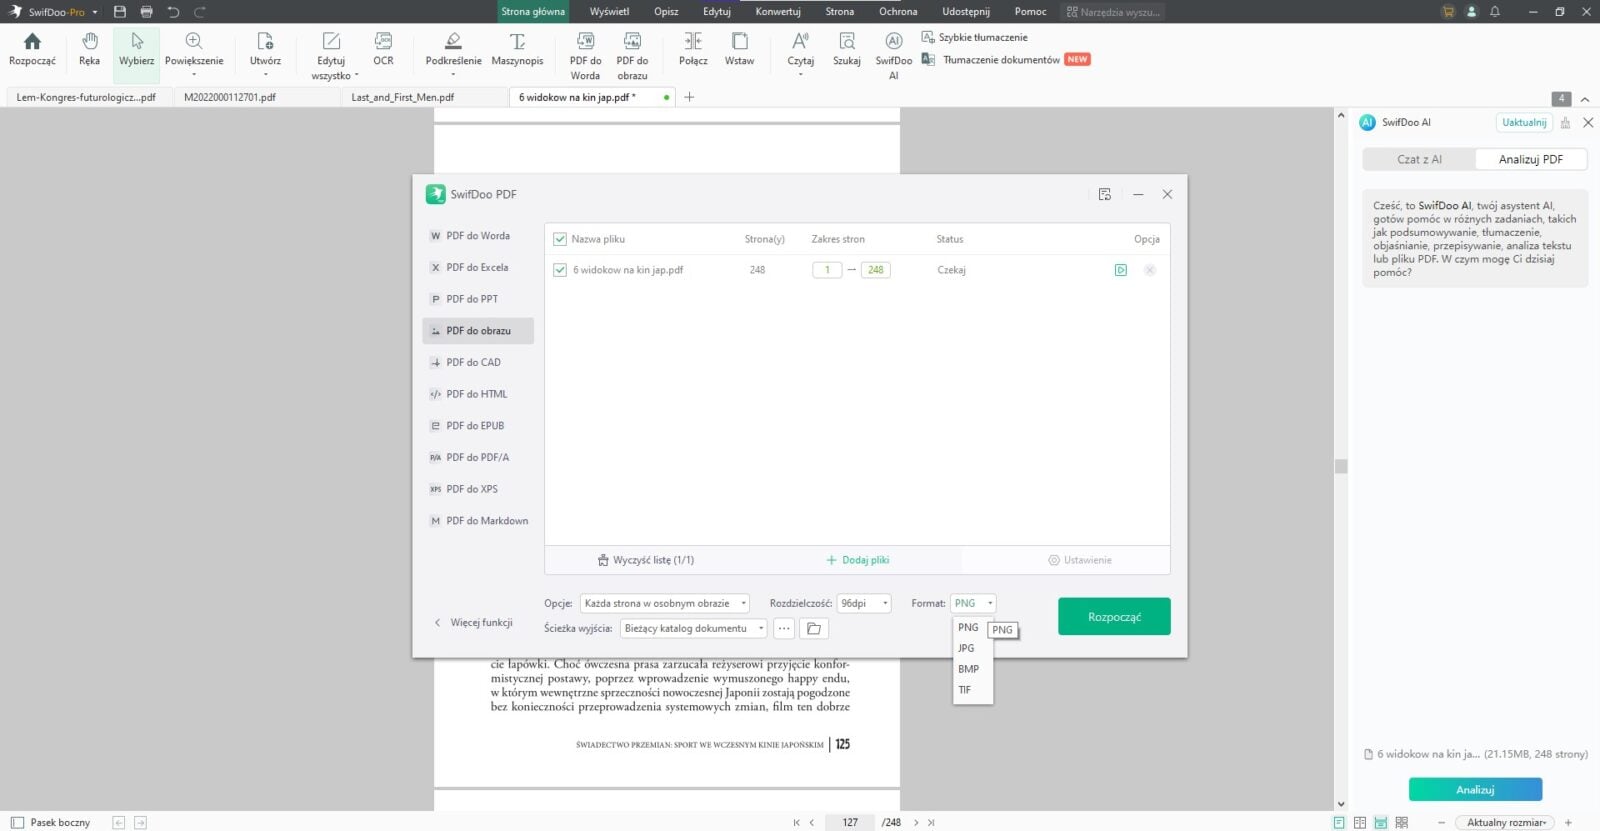
Task: Launch SwifDoo AI from ribbon
Action: [893, 55]
